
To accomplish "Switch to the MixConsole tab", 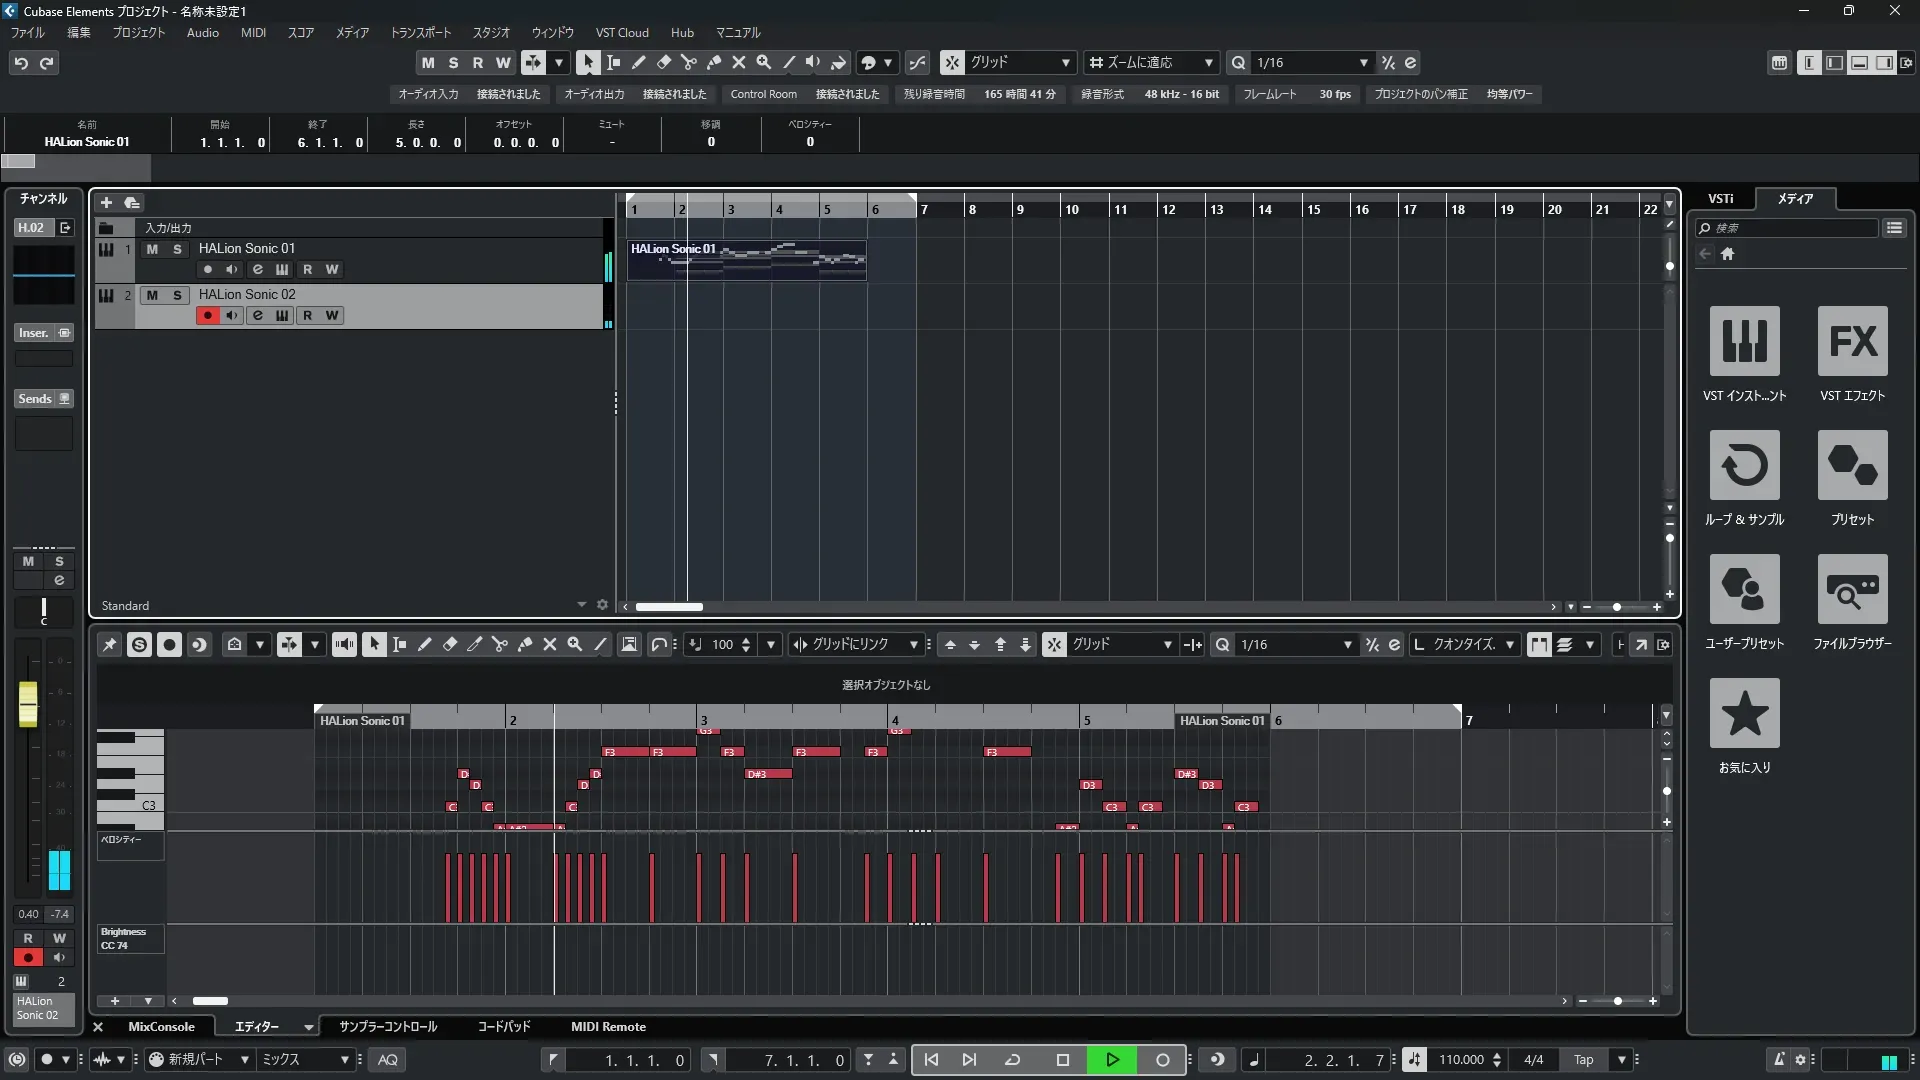I will (x=161, y=1027).
